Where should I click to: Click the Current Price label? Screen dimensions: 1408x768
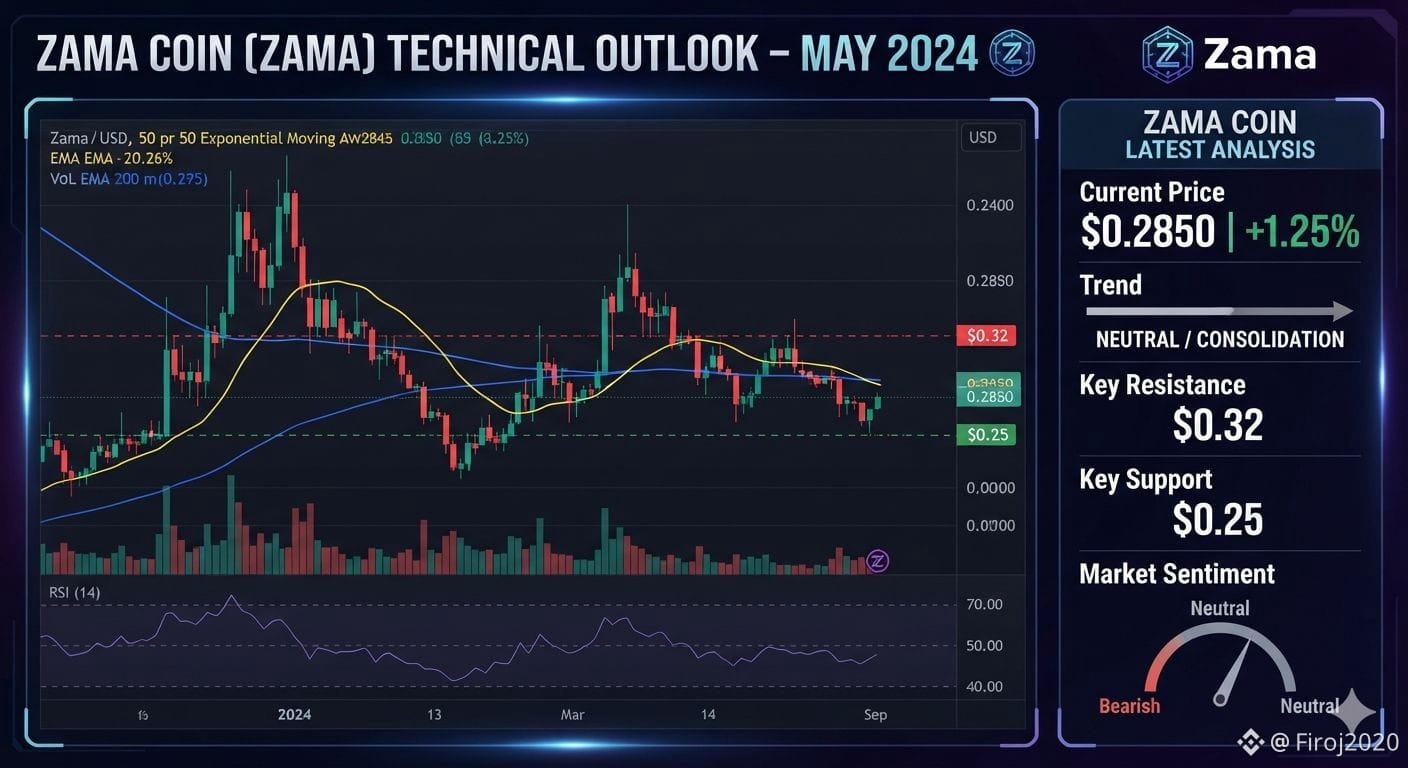1152,192
